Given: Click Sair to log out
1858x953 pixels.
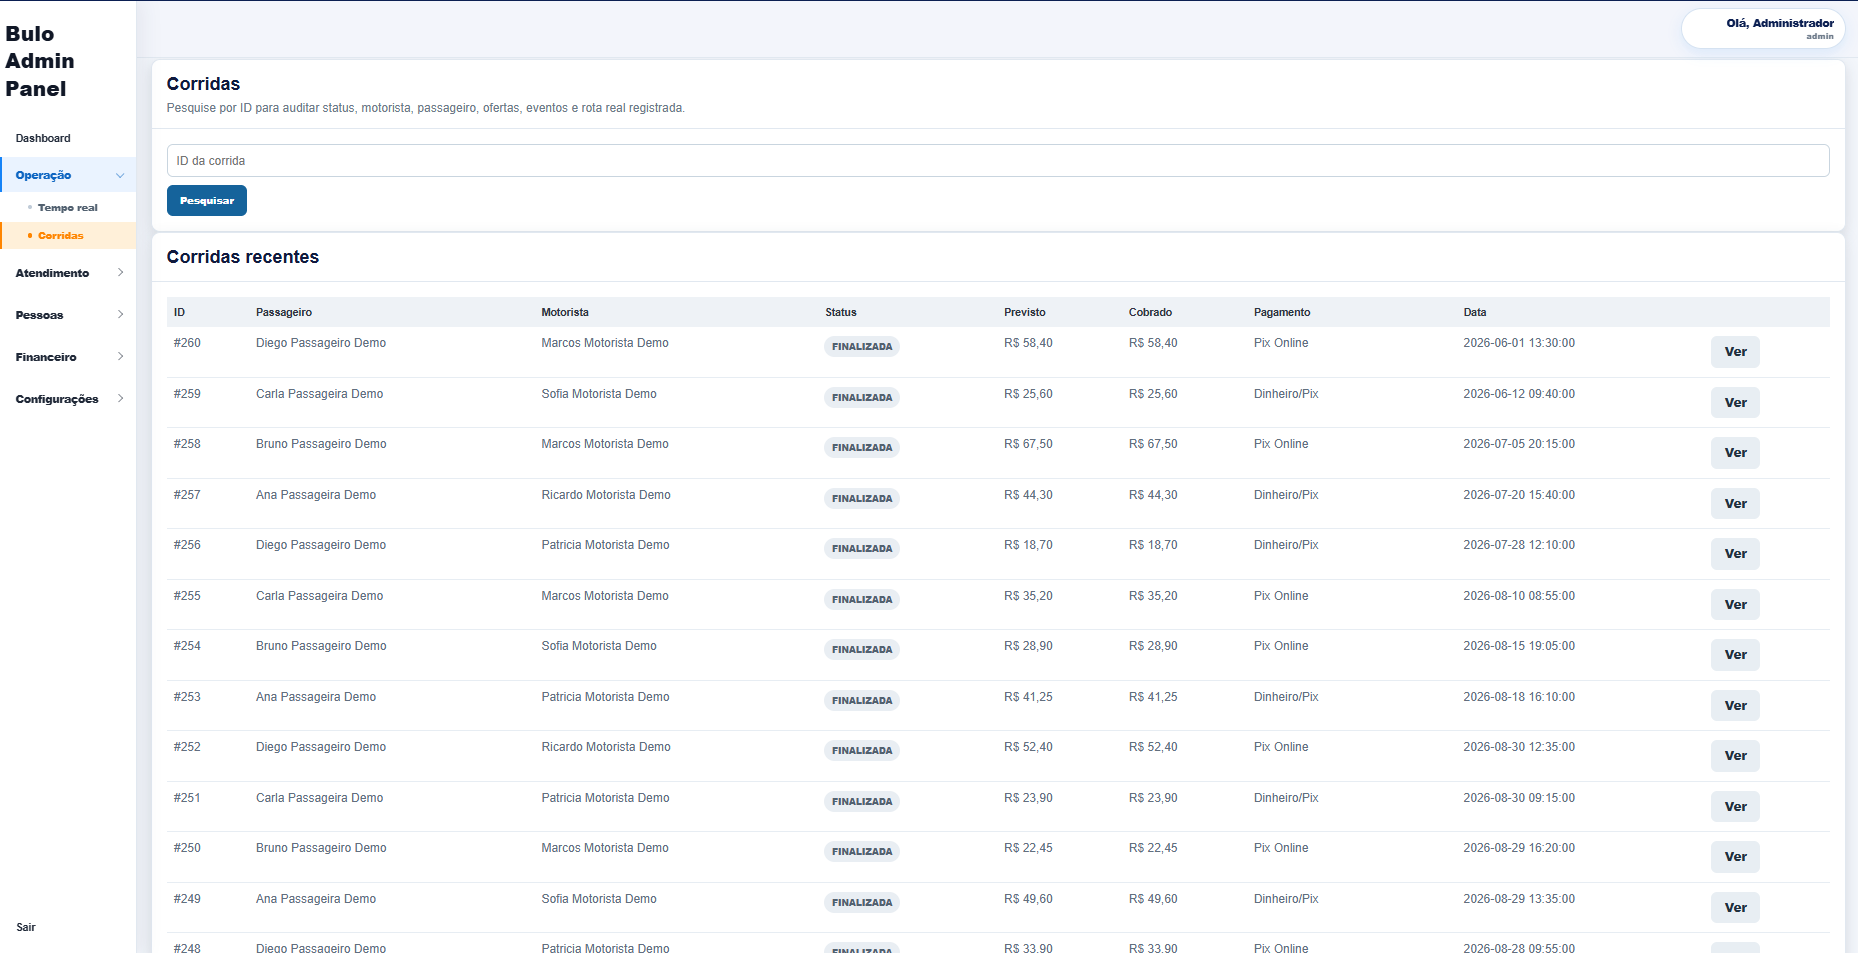Looking at the screenshot, I should coord(26,927).
